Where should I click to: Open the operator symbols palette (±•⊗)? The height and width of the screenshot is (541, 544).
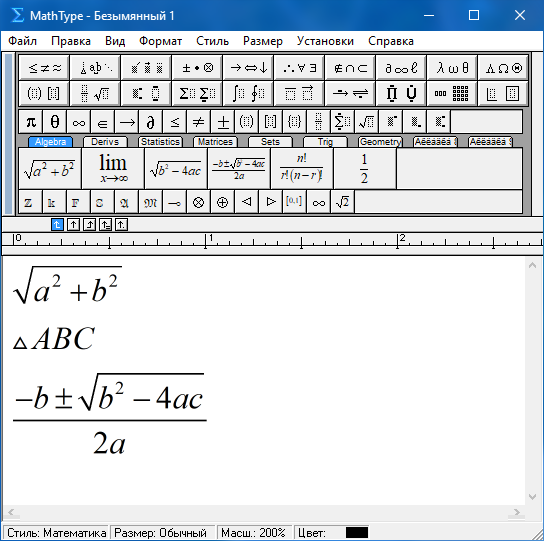coord(197,68)
